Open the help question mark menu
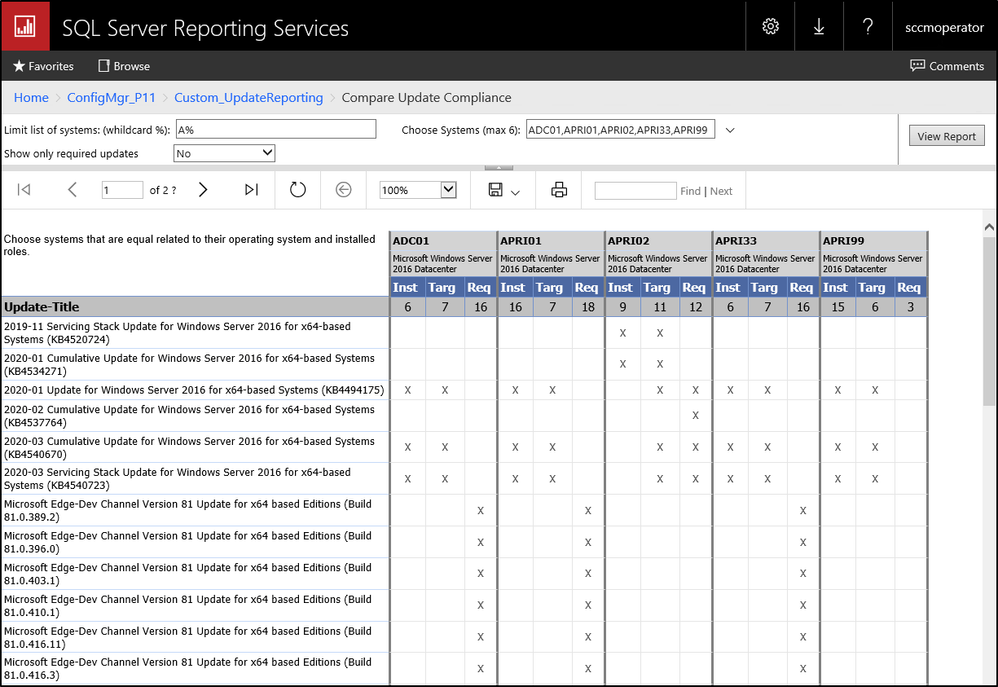Screen dimensions: 998x687 click(x=868, y=27)
